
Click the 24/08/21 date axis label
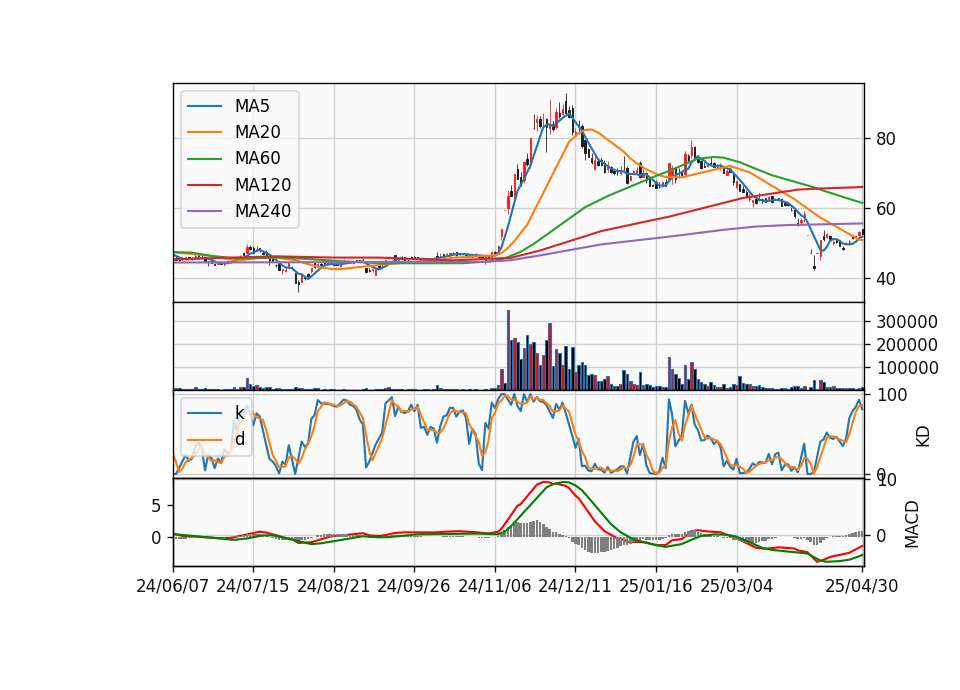tap(334, 586)
